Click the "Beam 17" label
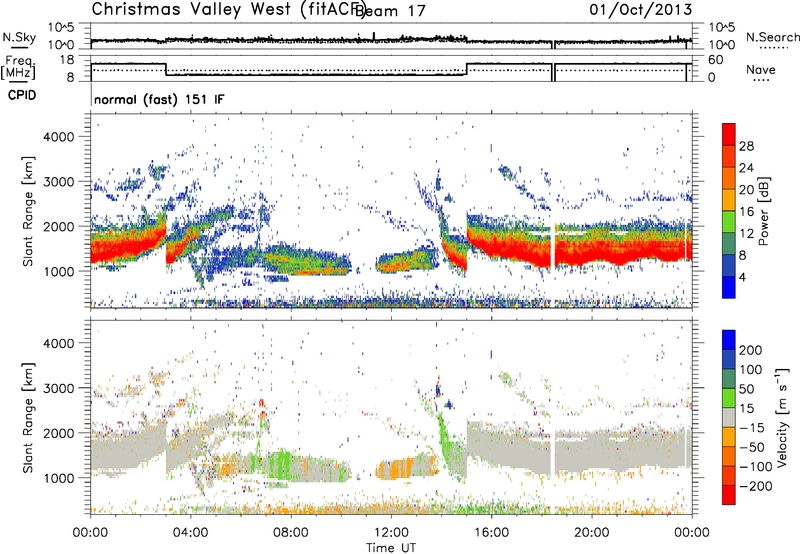Viewport: 800px width, 554px height. point(389,11)
